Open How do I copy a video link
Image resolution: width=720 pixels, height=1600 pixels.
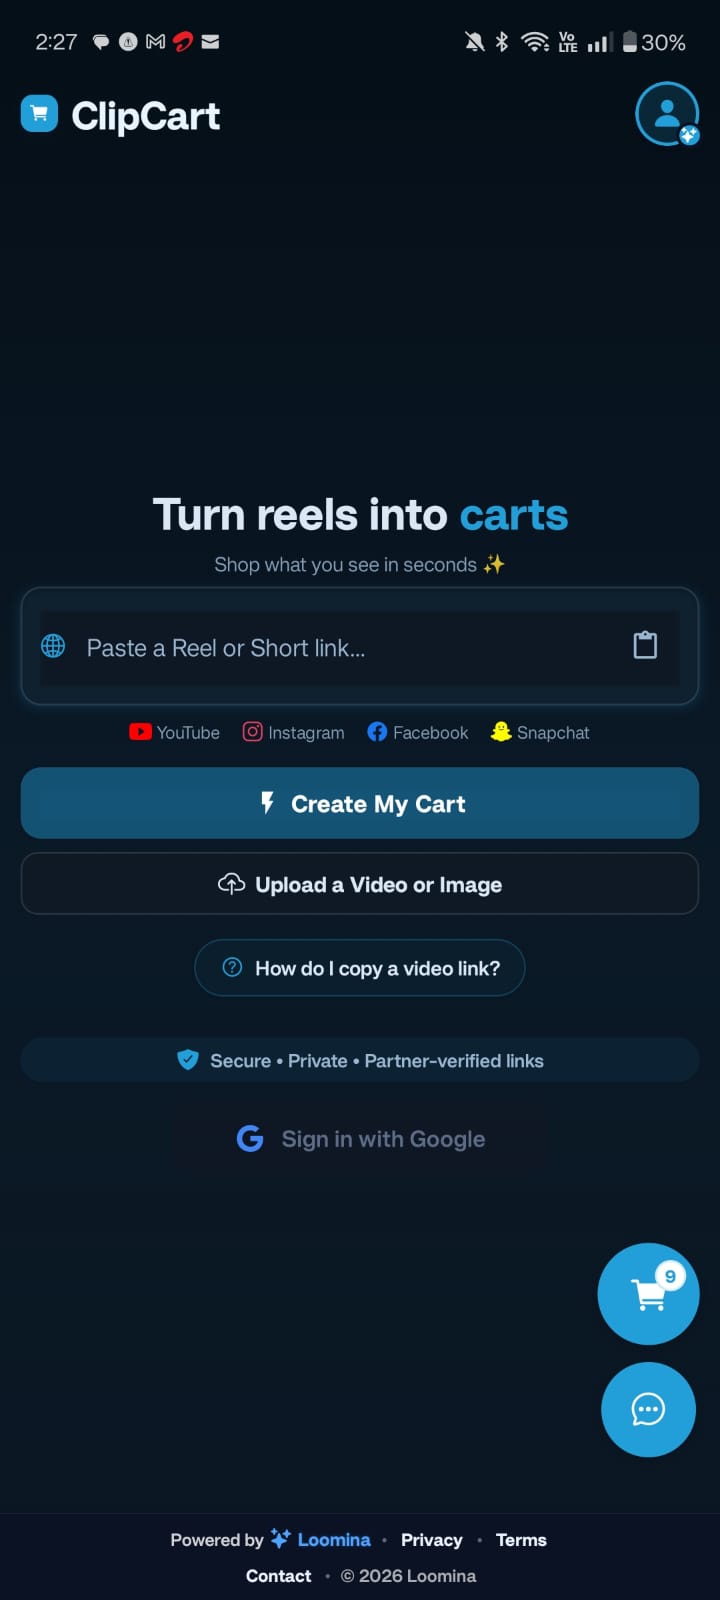tap(360, 968)
